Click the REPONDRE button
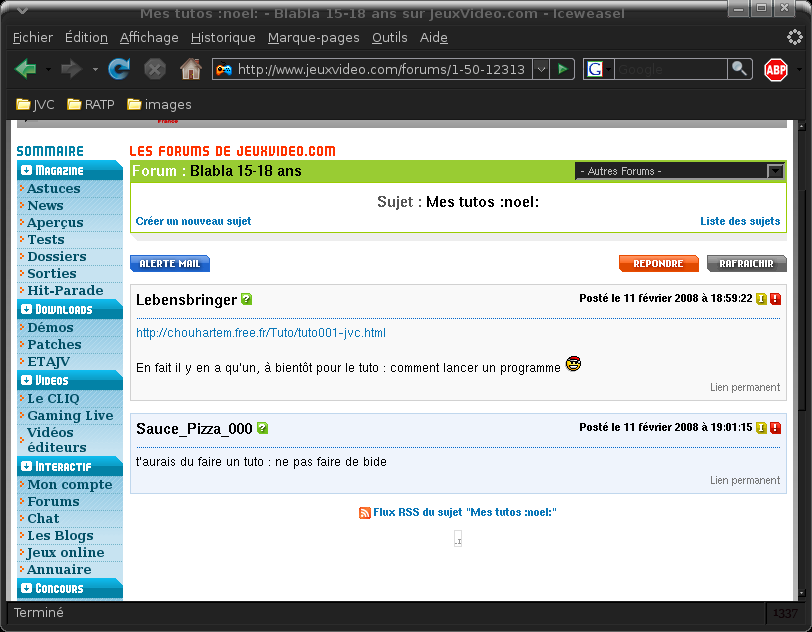 pos(659,264)
